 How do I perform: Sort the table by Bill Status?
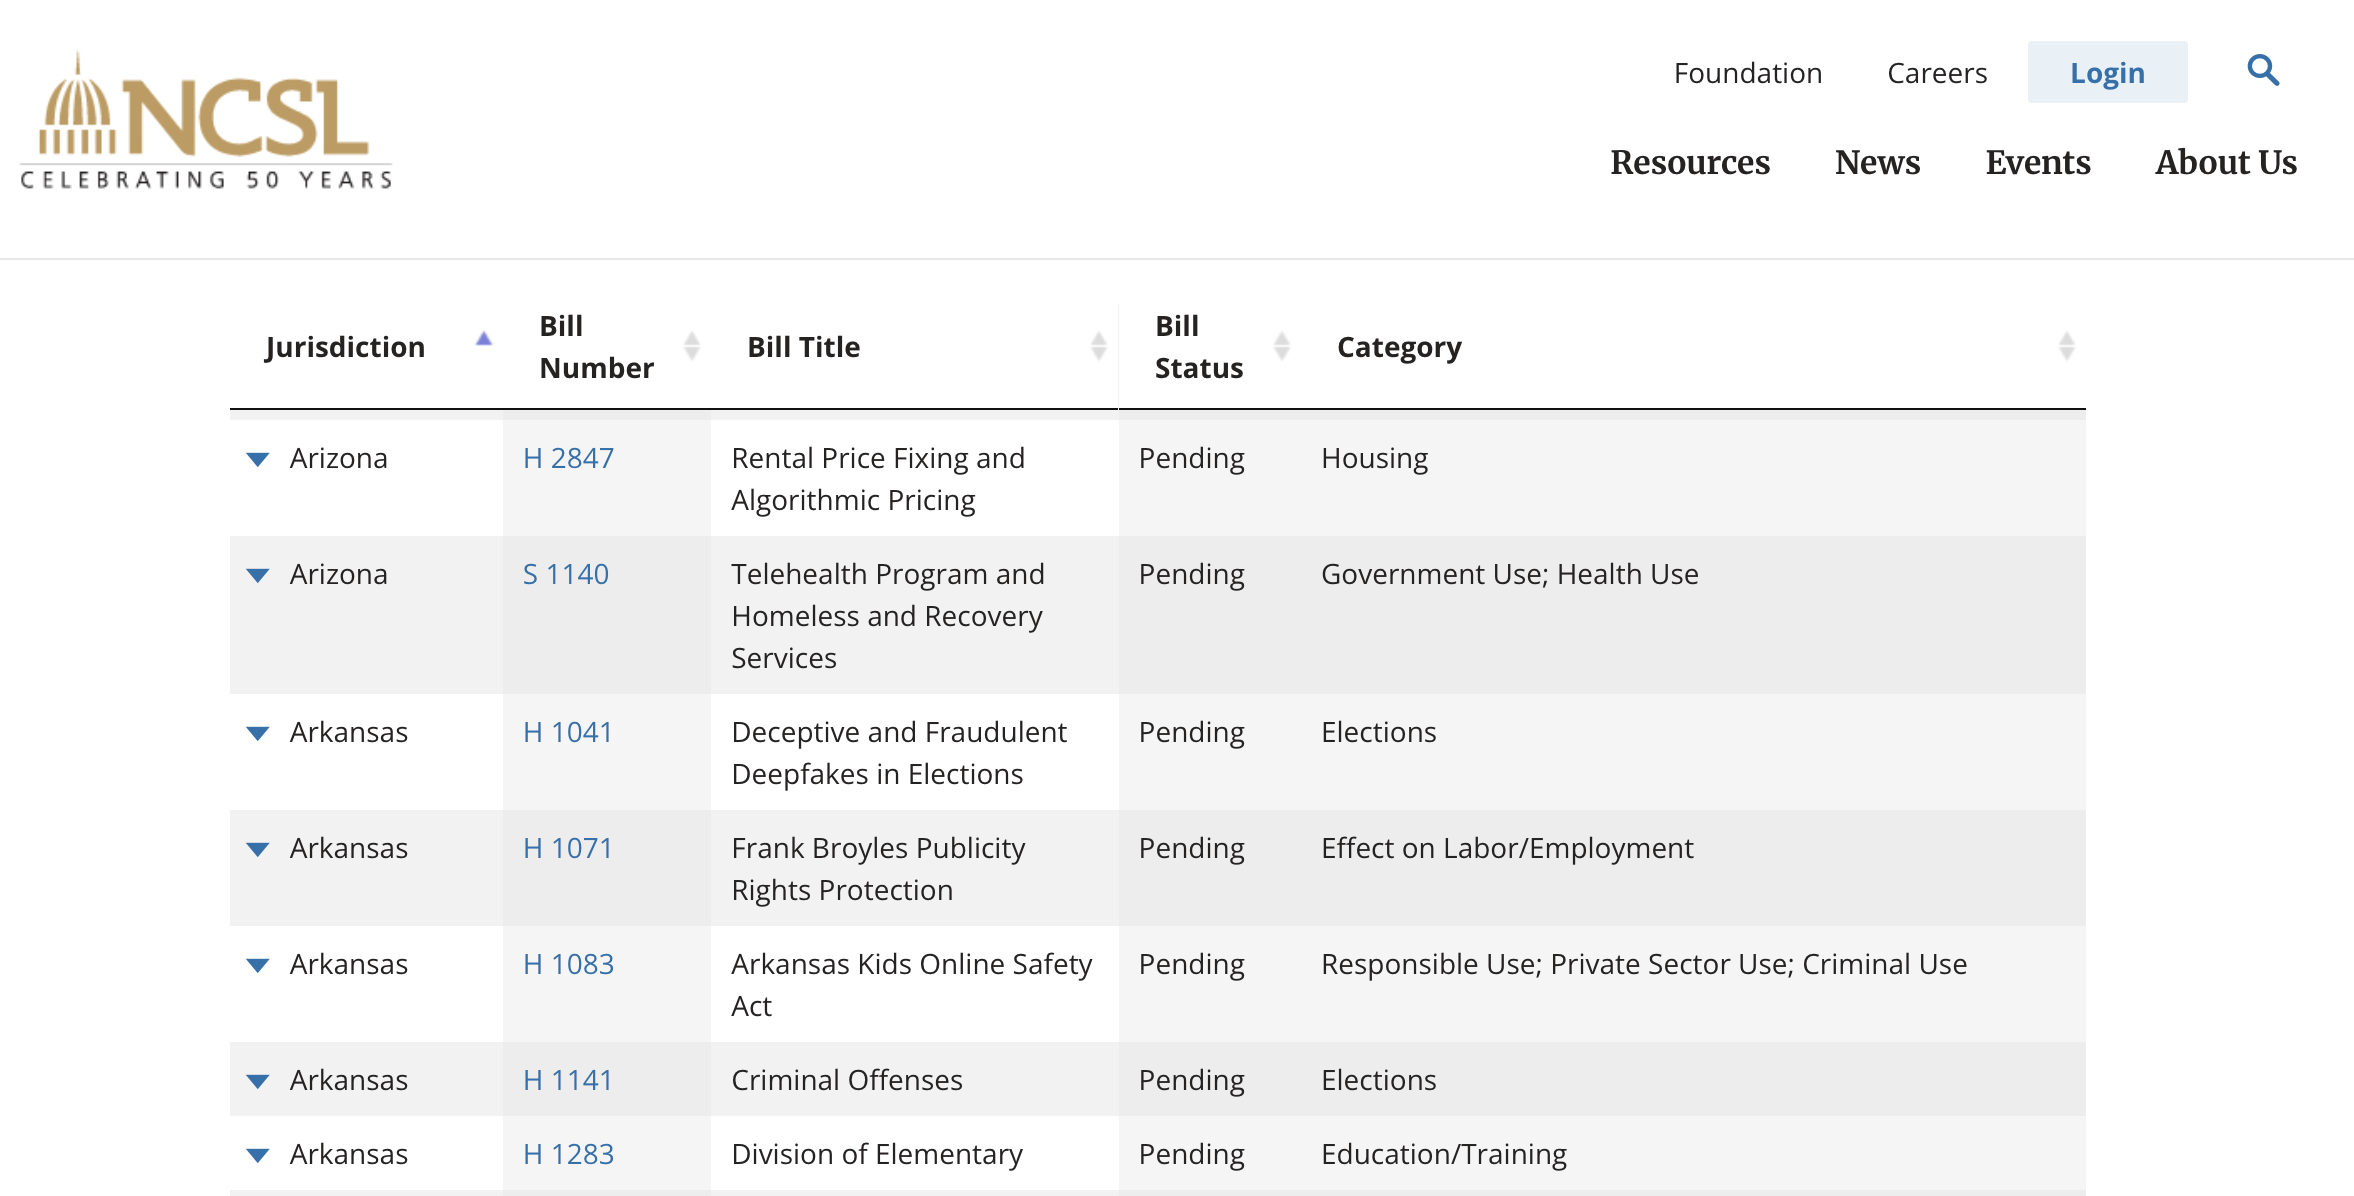click(1281, 346)
